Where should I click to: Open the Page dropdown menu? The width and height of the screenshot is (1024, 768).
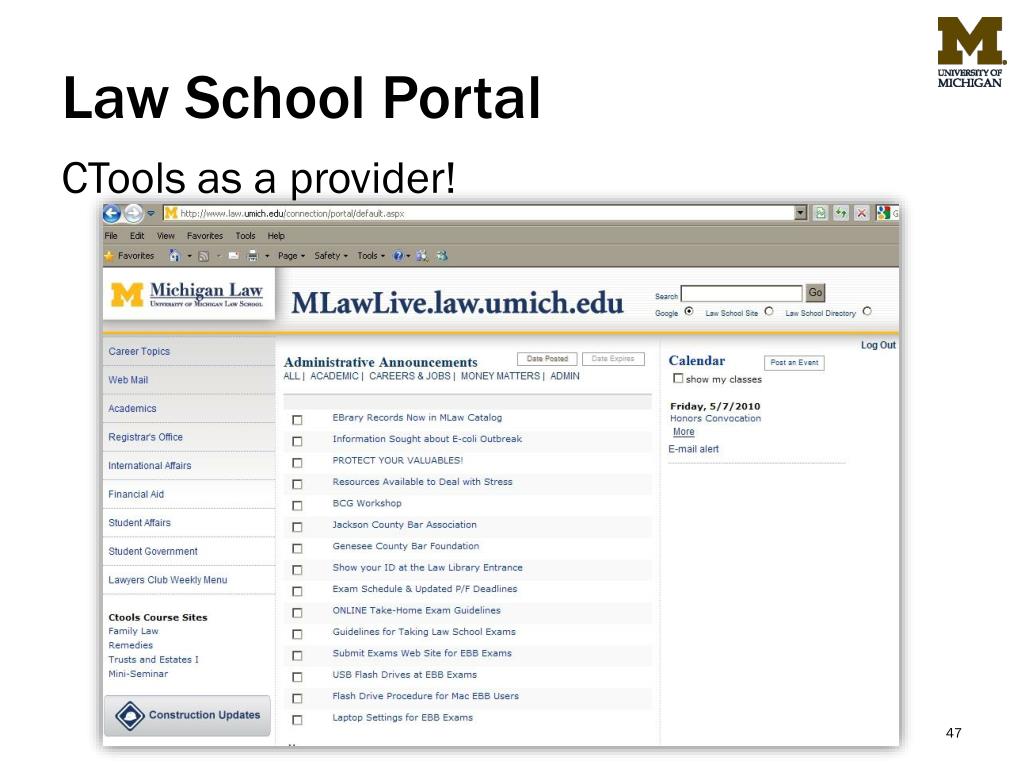pos(291,256)
